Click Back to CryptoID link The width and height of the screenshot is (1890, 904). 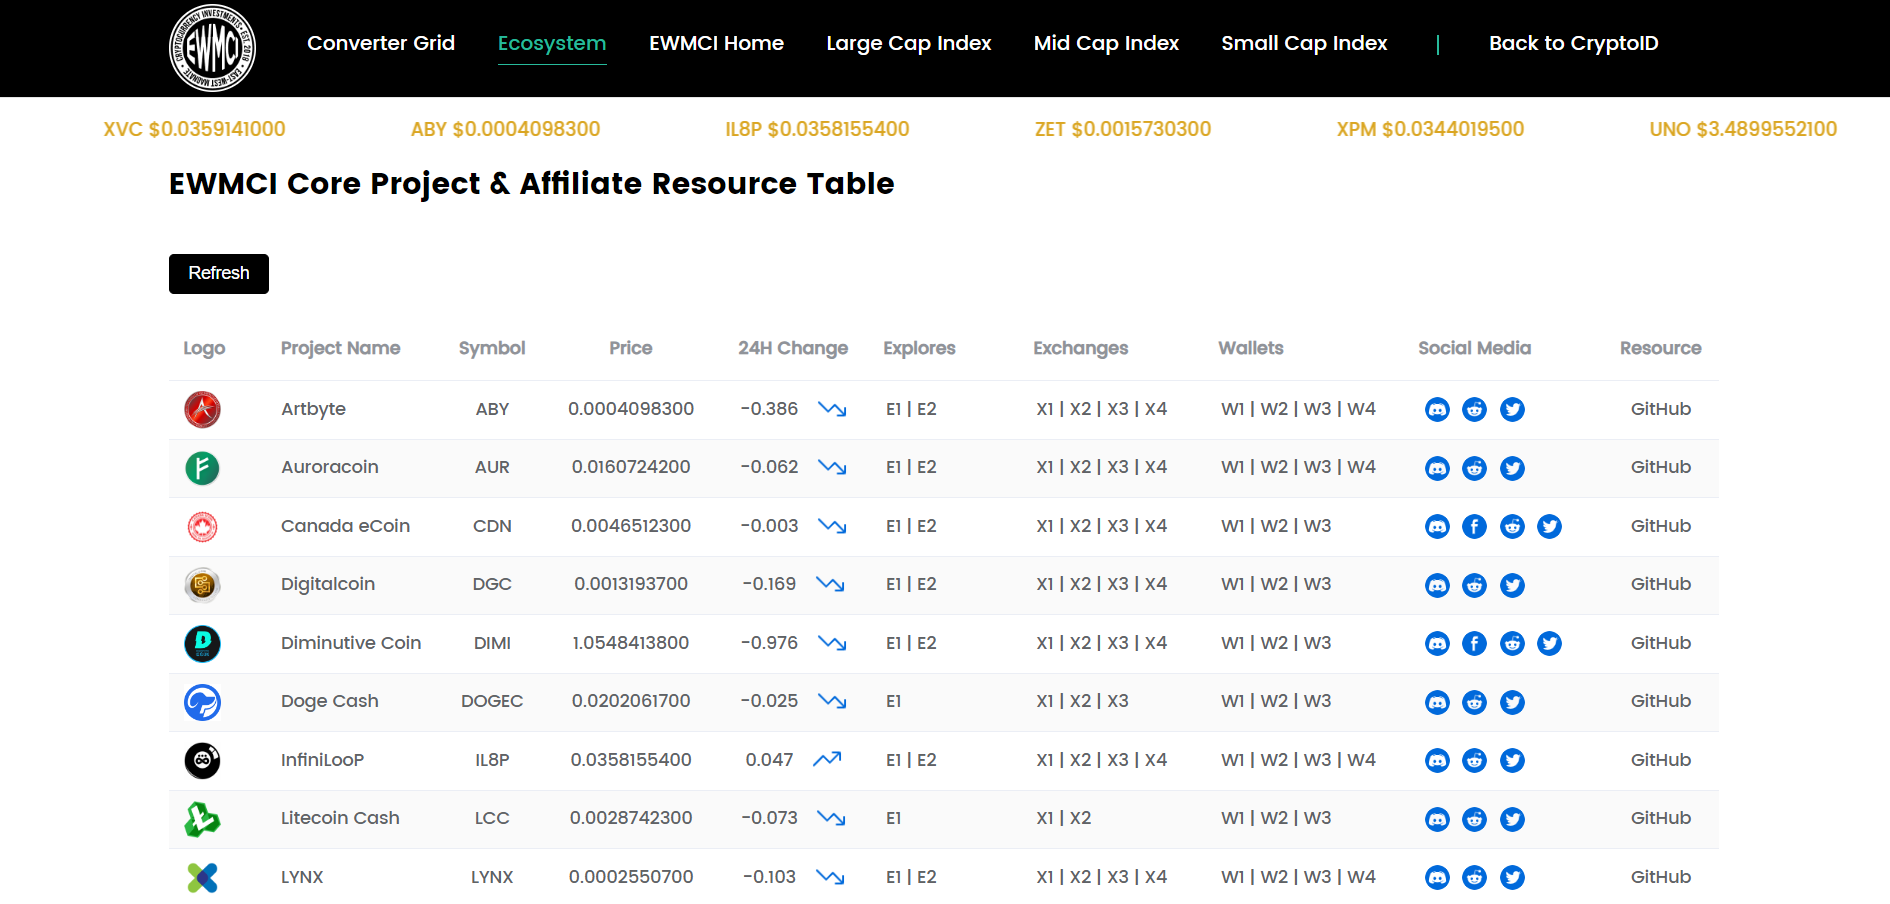click(x=1574, y=43)
